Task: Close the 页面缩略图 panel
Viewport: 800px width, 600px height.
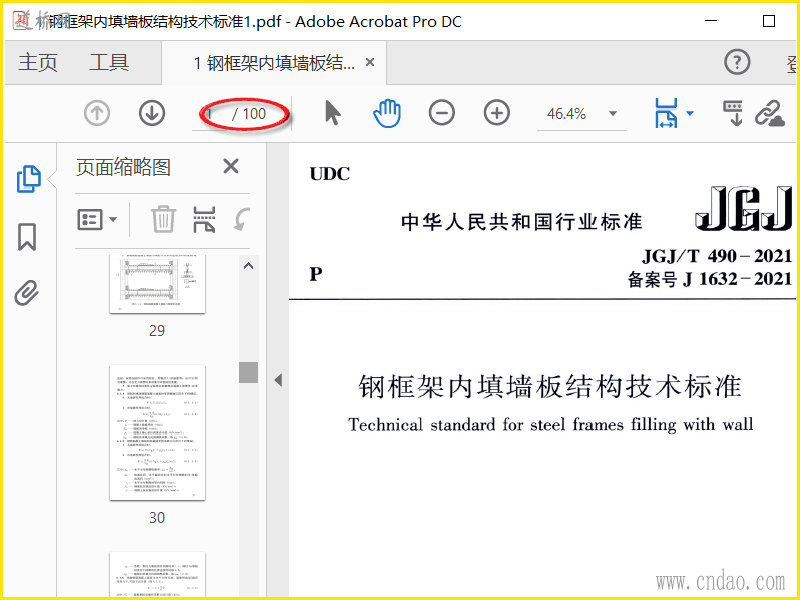Action: coord(231,166)
